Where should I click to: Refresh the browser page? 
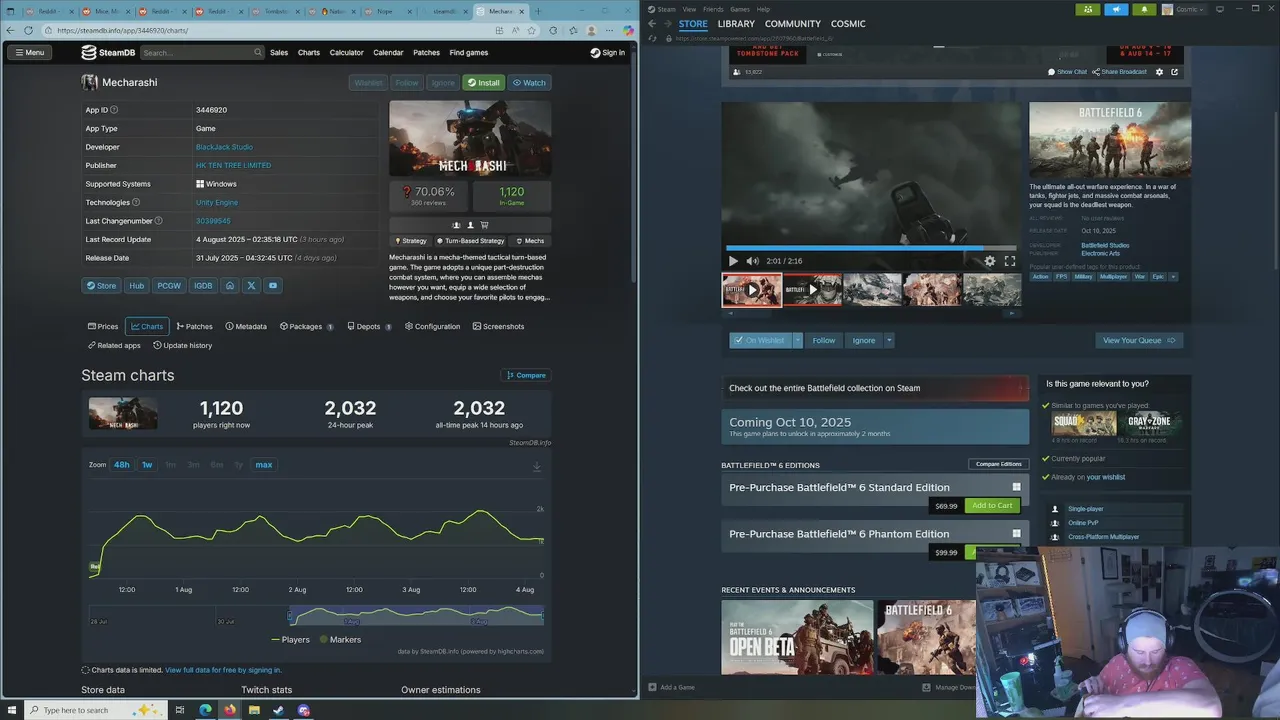(x=28, y=30)
